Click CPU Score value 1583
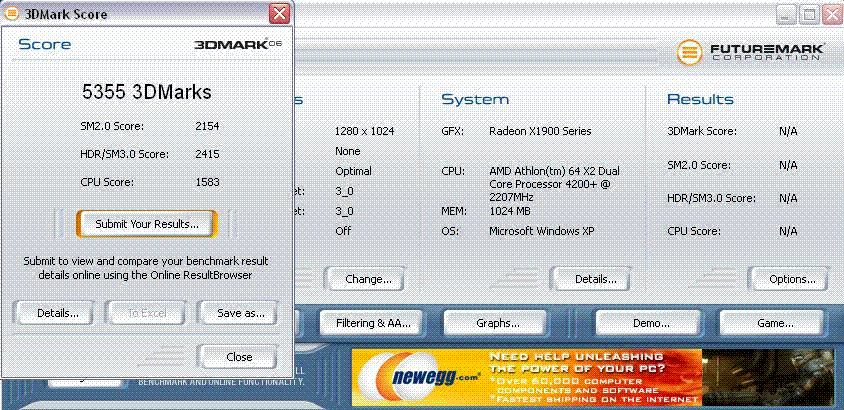Image resolution: width=844 pixels, height=410 pixels. [207, 182]
